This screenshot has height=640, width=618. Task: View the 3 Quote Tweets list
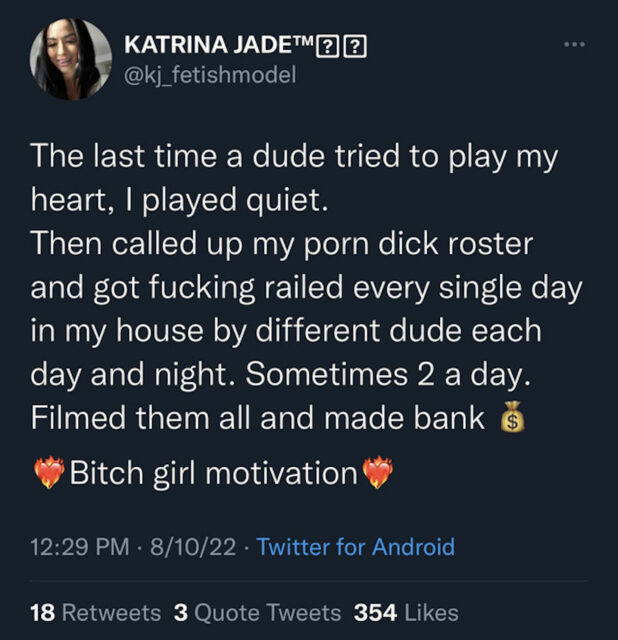click(257, 613)
